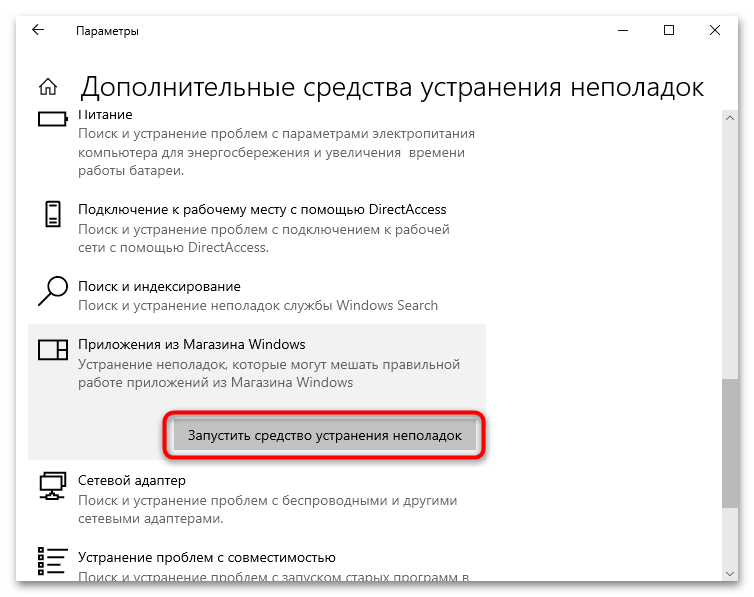Click DirectAccess description text

pos(264,238)
